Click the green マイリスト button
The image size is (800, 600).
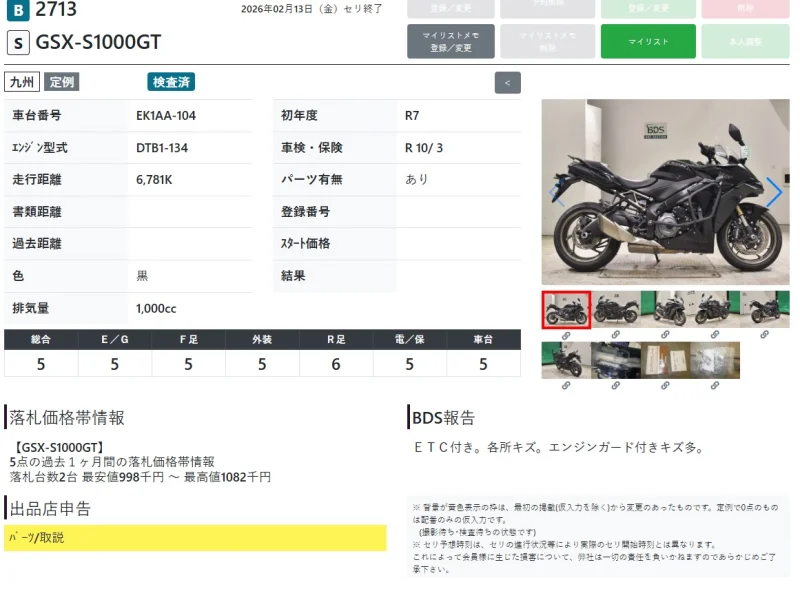point(648,41)
